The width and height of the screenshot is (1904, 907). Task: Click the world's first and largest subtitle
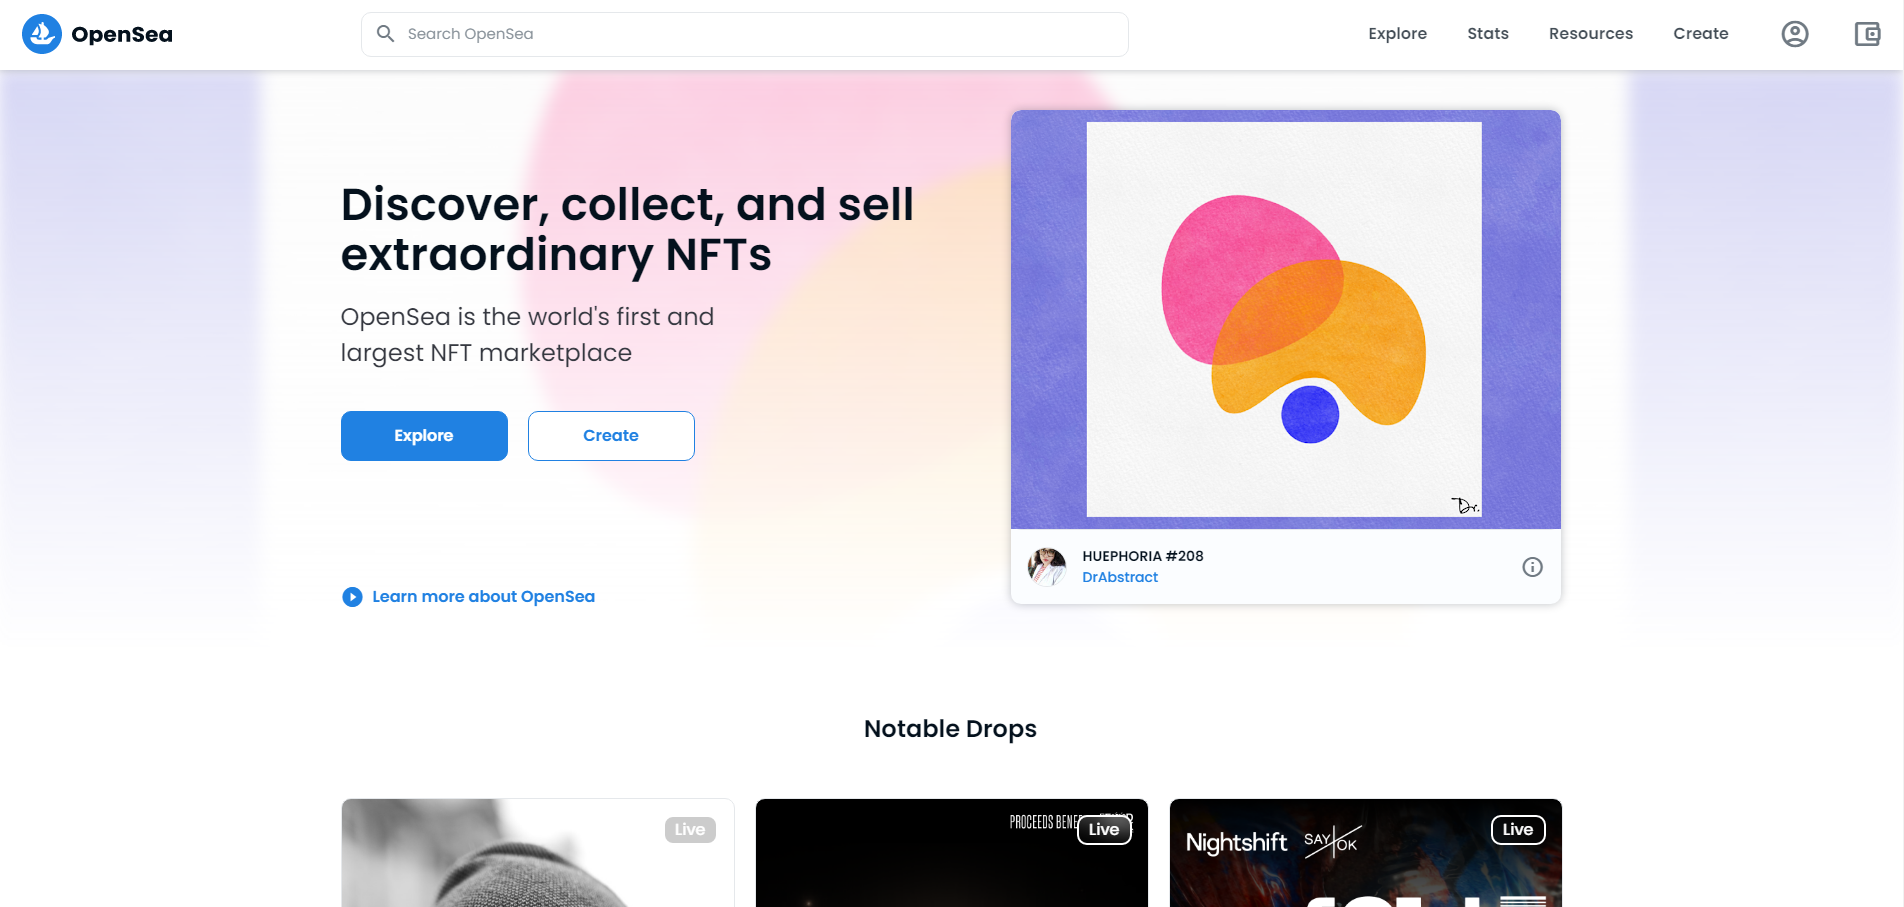click(527, 335)
